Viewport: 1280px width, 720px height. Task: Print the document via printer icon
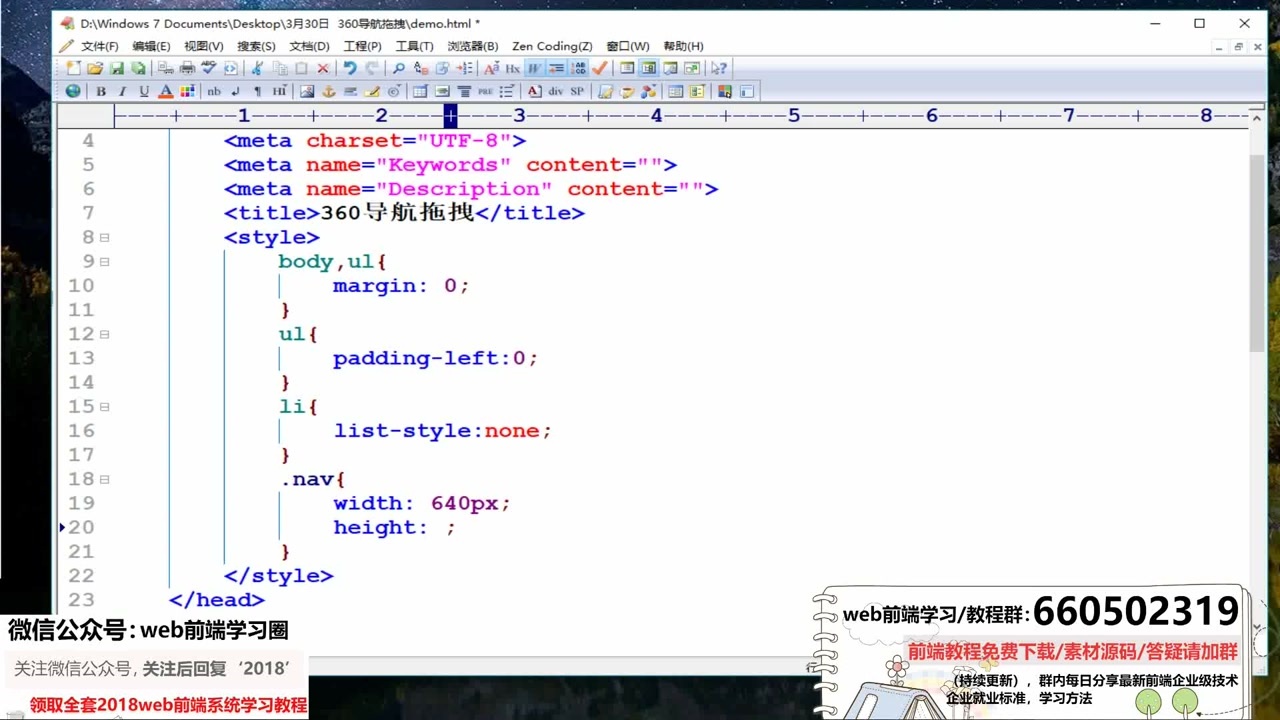(x=187, y=68)
